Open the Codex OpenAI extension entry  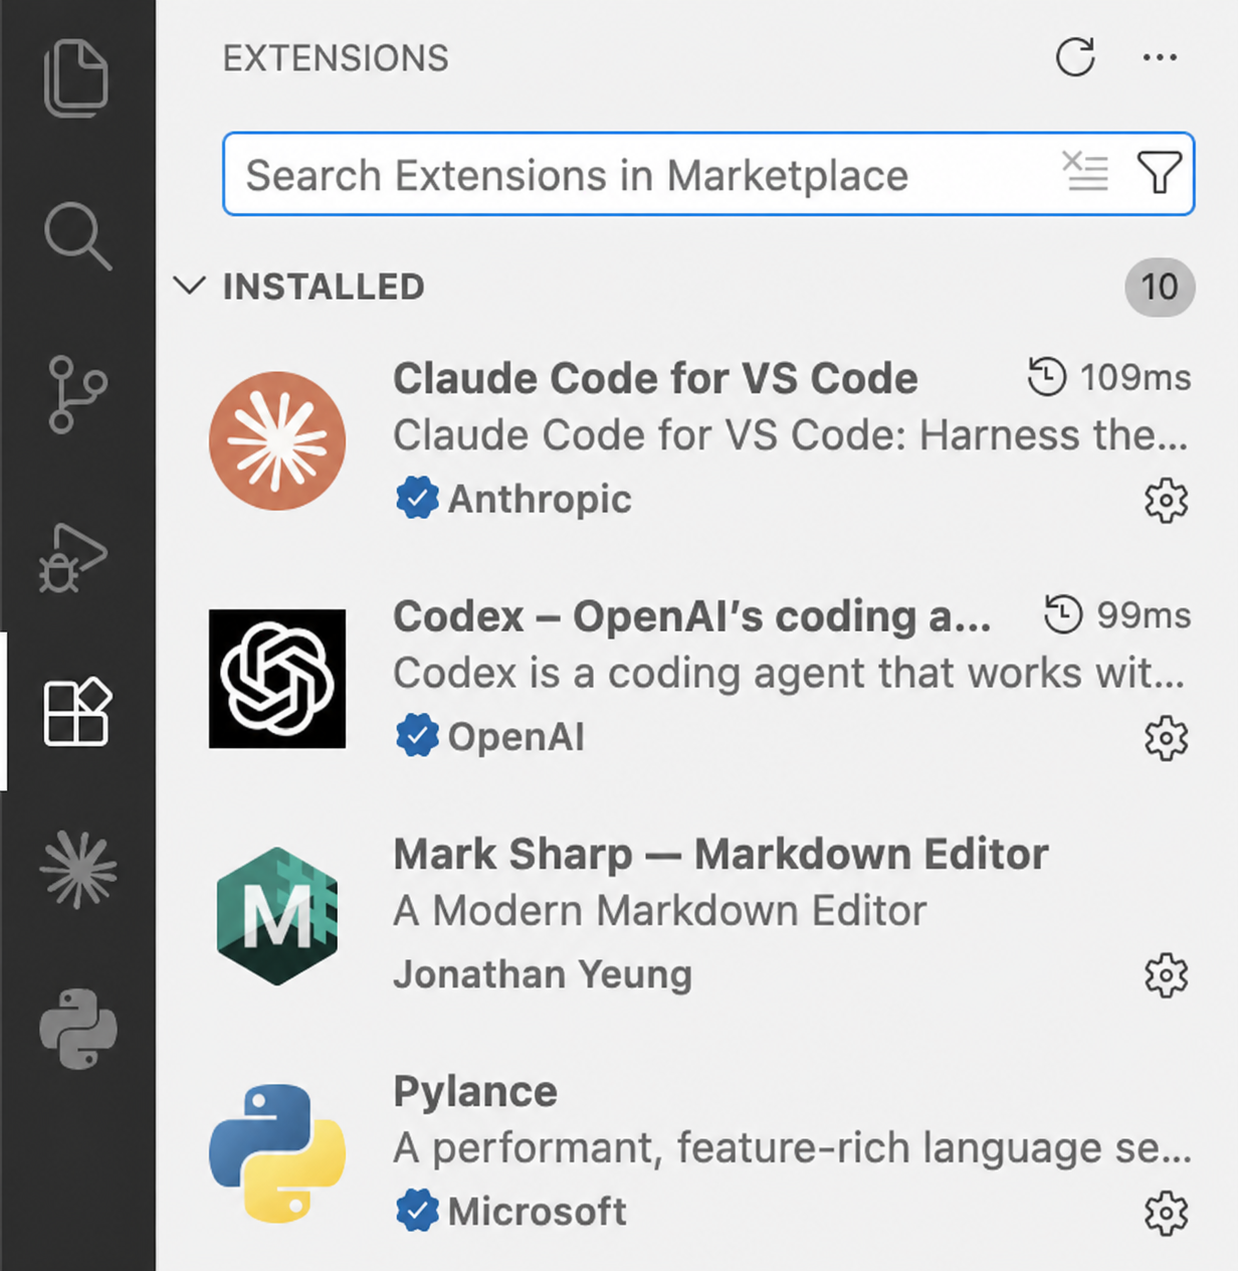click(x=698, y=678)
